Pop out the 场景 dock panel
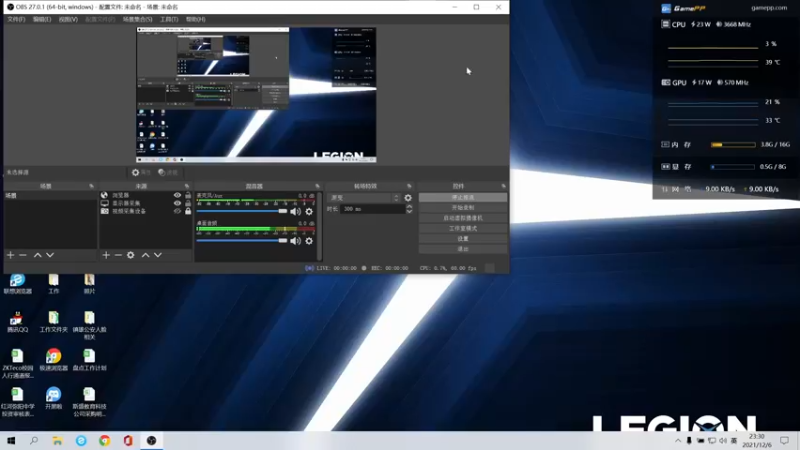This screenshot has width=800, height=450. tap(91, 186)
